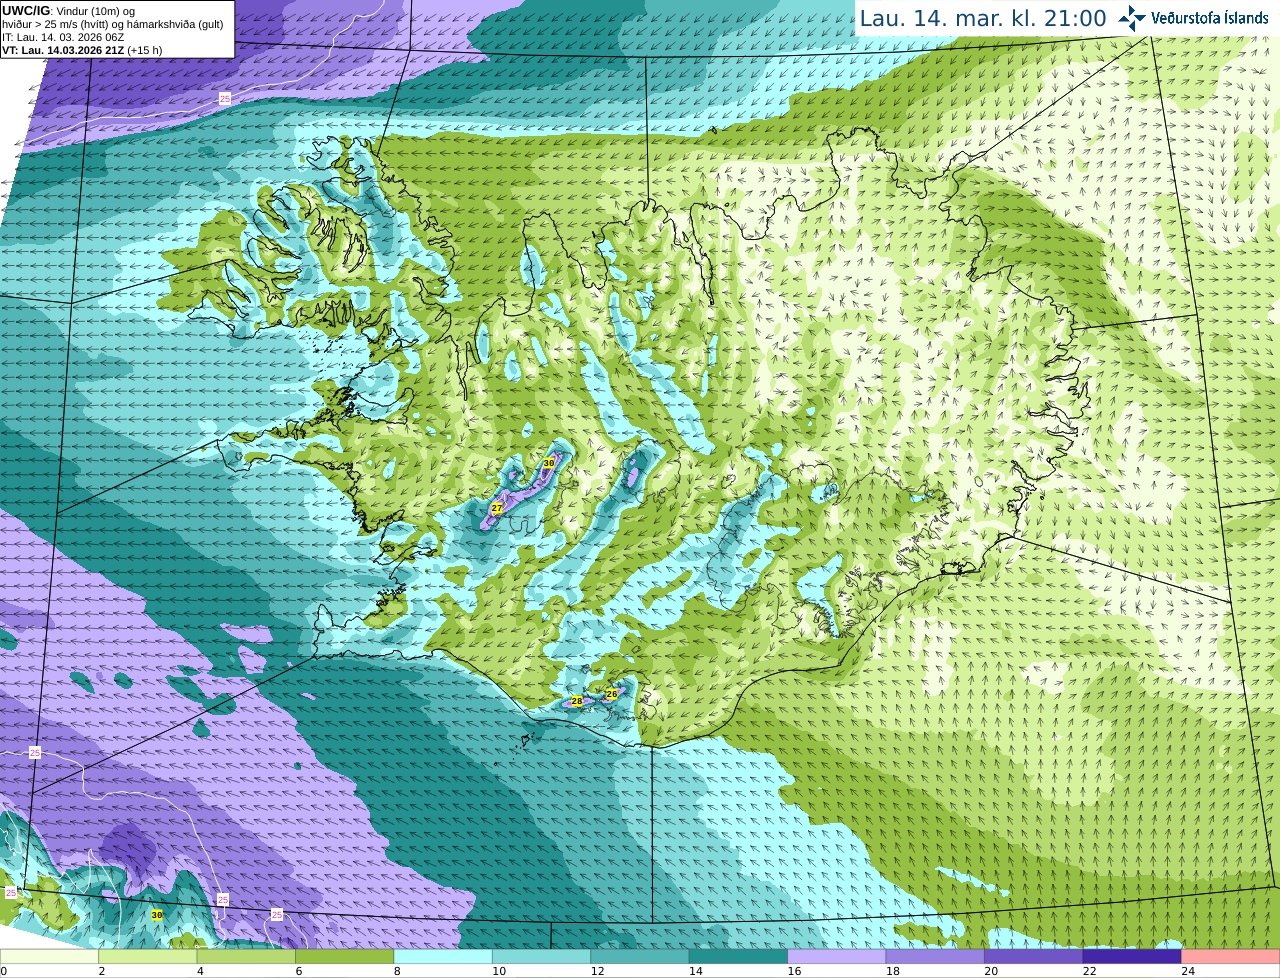The width and height of the screenshot is (1280, 978).
Task: Click the 30 gust marker over southwest ocean
Action: click(157, 914)
